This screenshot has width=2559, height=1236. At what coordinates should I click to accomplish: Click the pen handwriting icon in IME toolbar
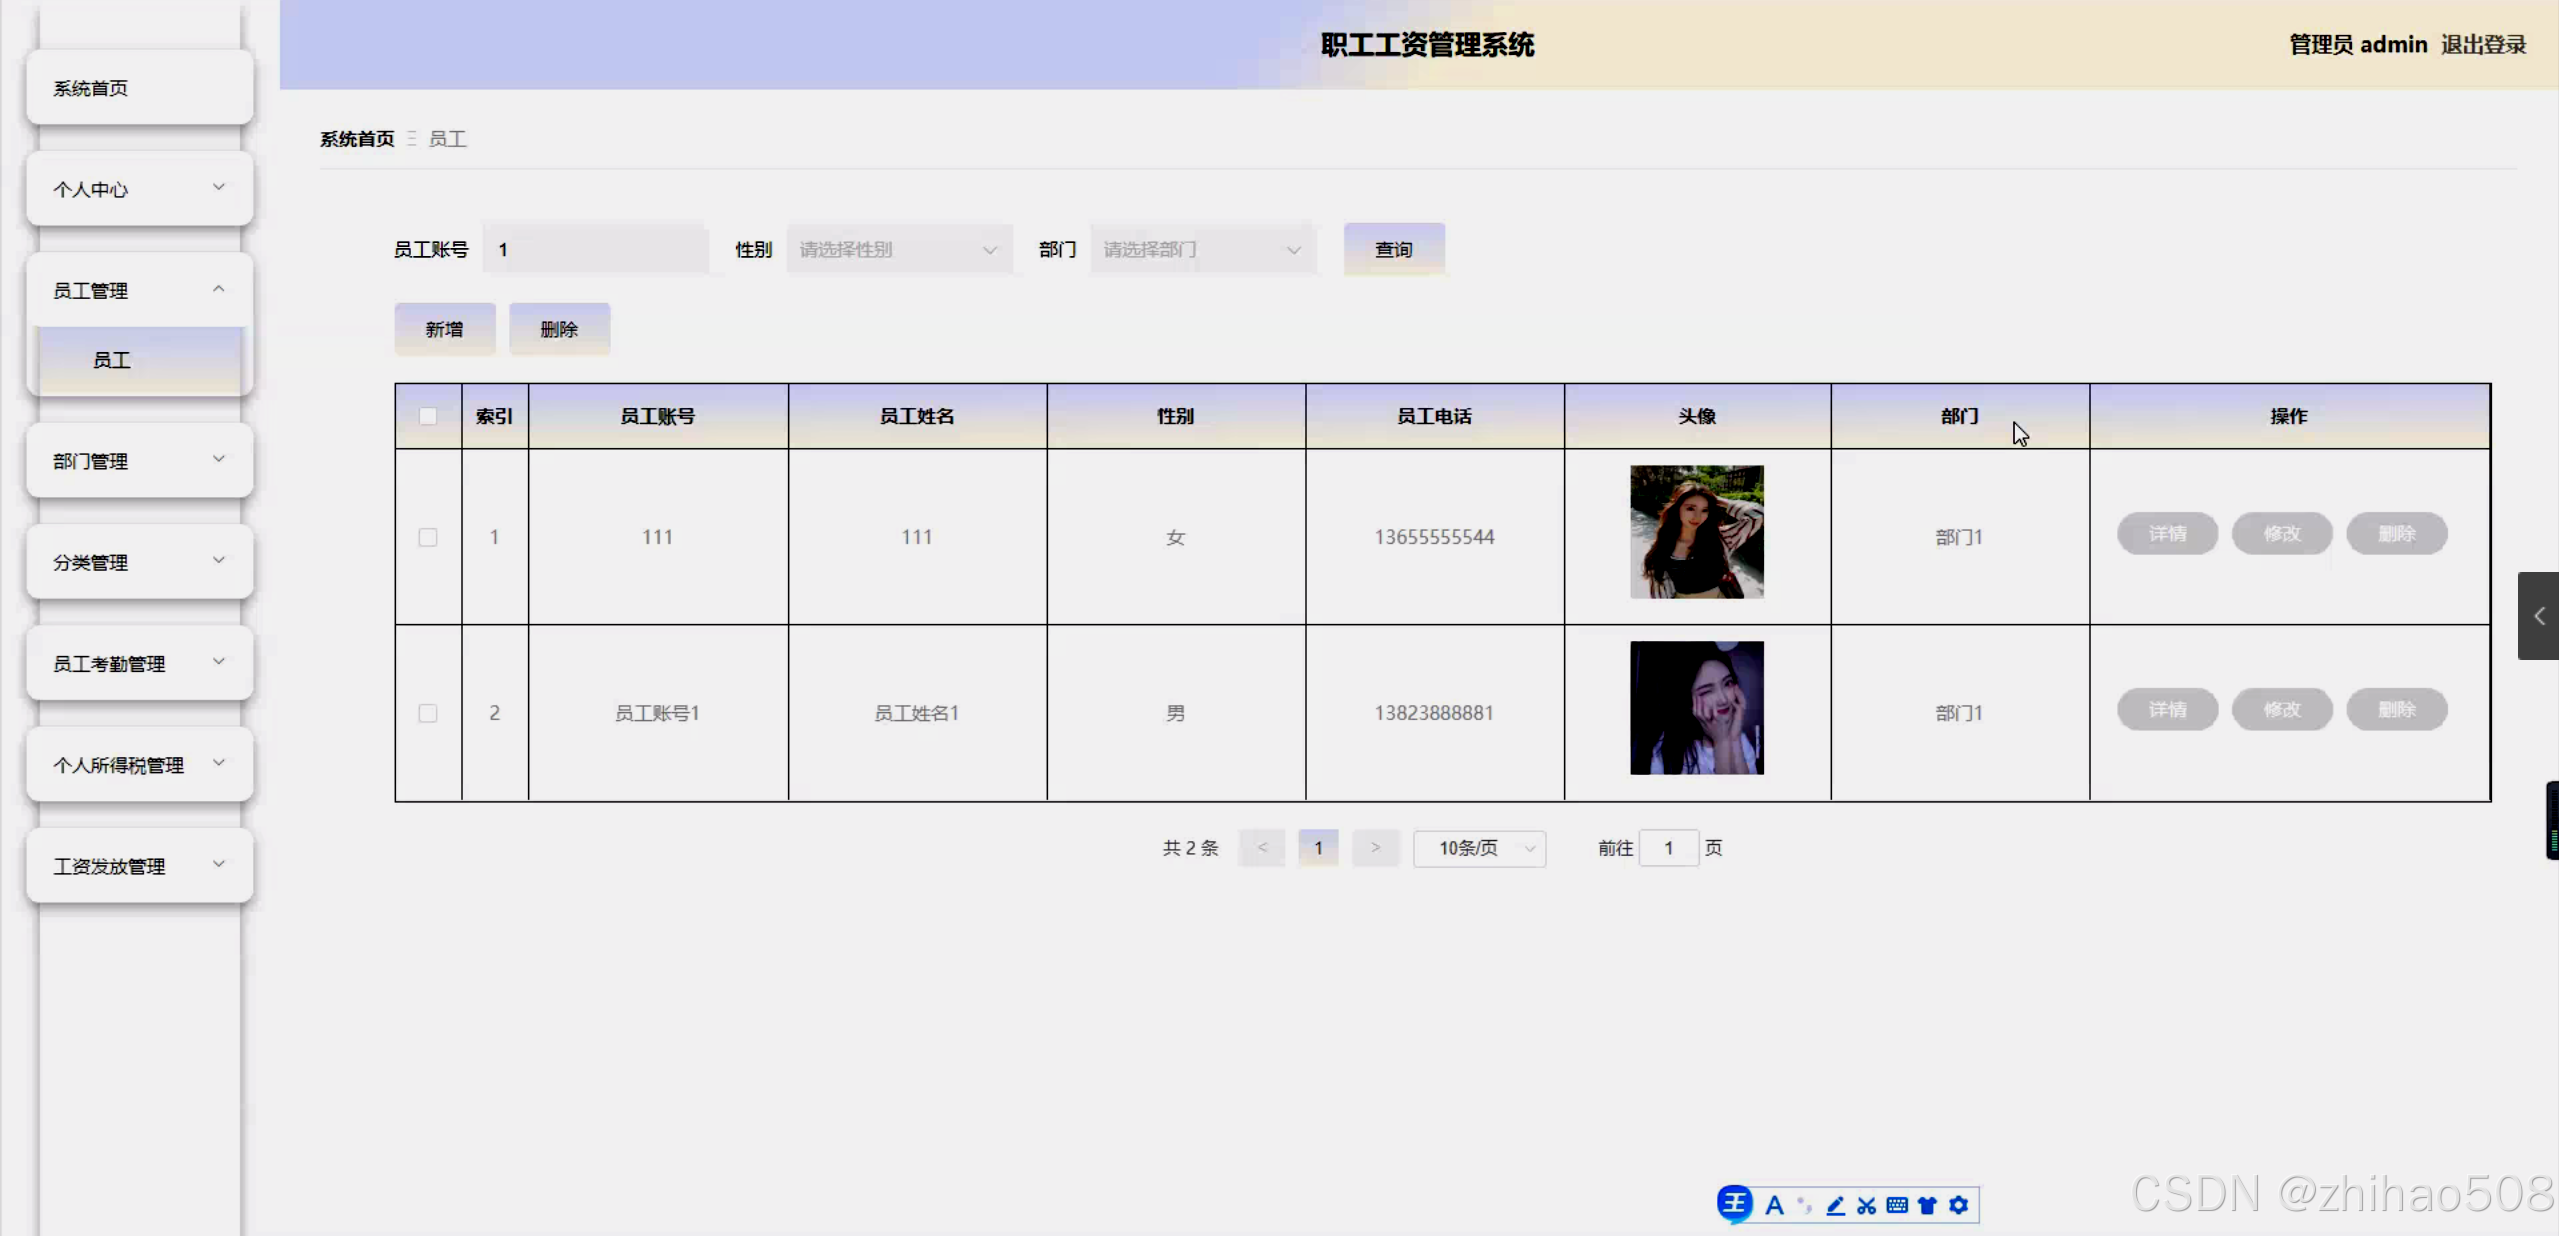click(x=1835, y=1205)
